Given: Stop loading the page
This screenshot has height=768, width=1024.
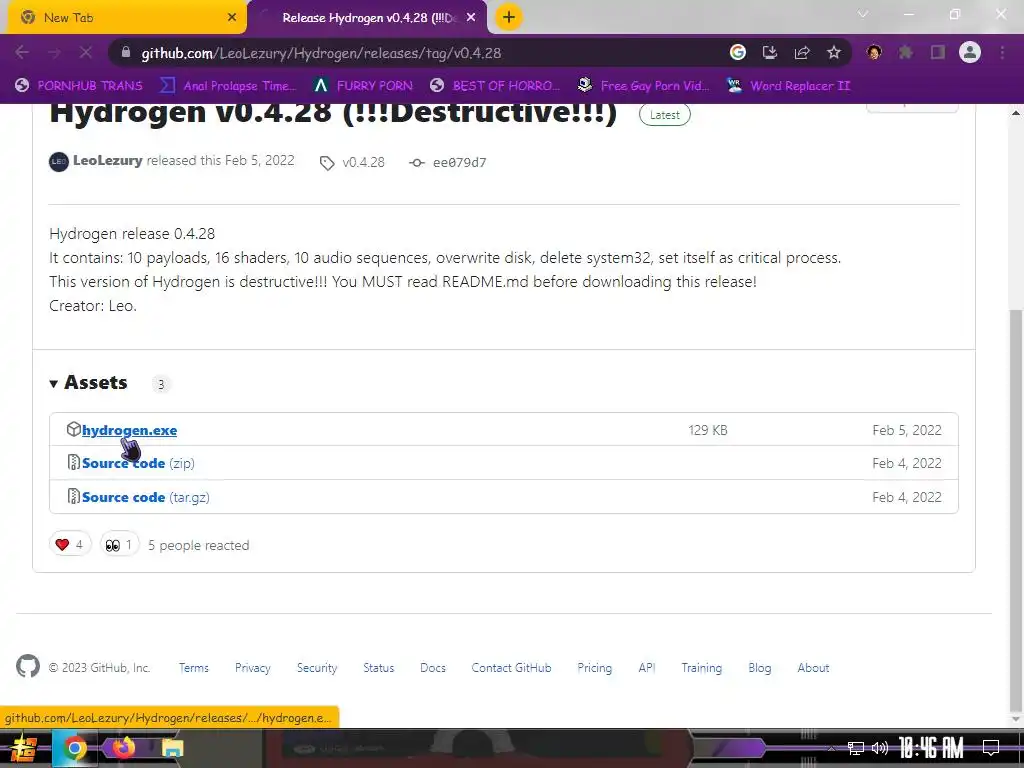Looking at the screenshot, I should click(x=86, y=52).
